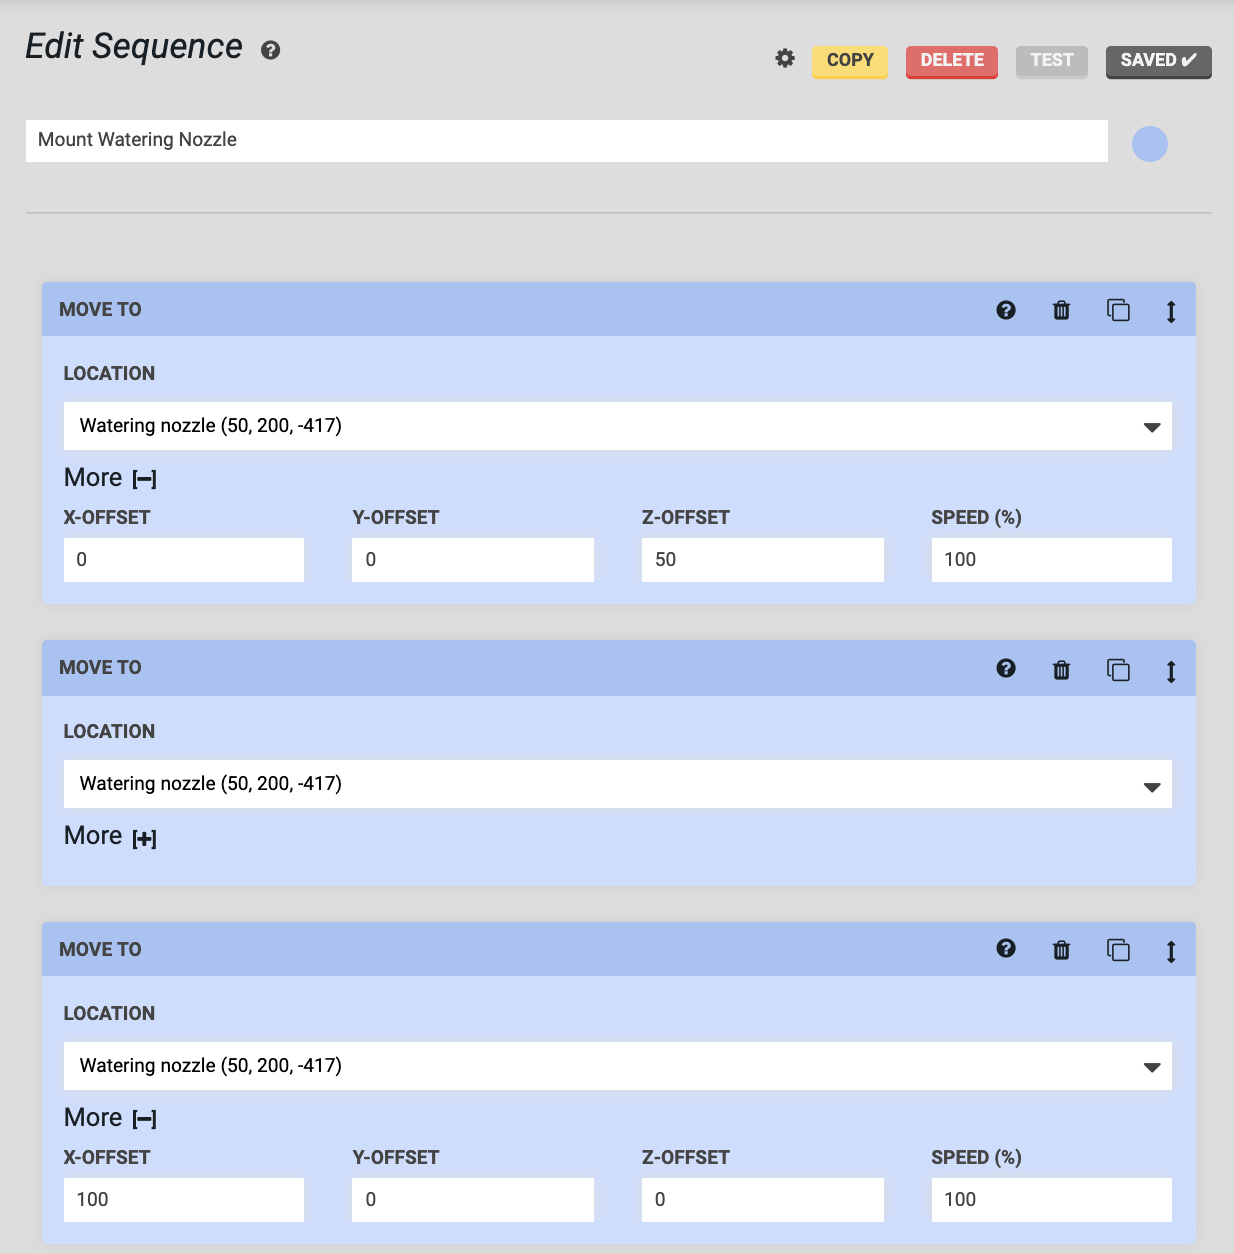Pick sequence color with blue circle swatch
Viewport: 1234px width, 1254px height.
pos(1149,144)
